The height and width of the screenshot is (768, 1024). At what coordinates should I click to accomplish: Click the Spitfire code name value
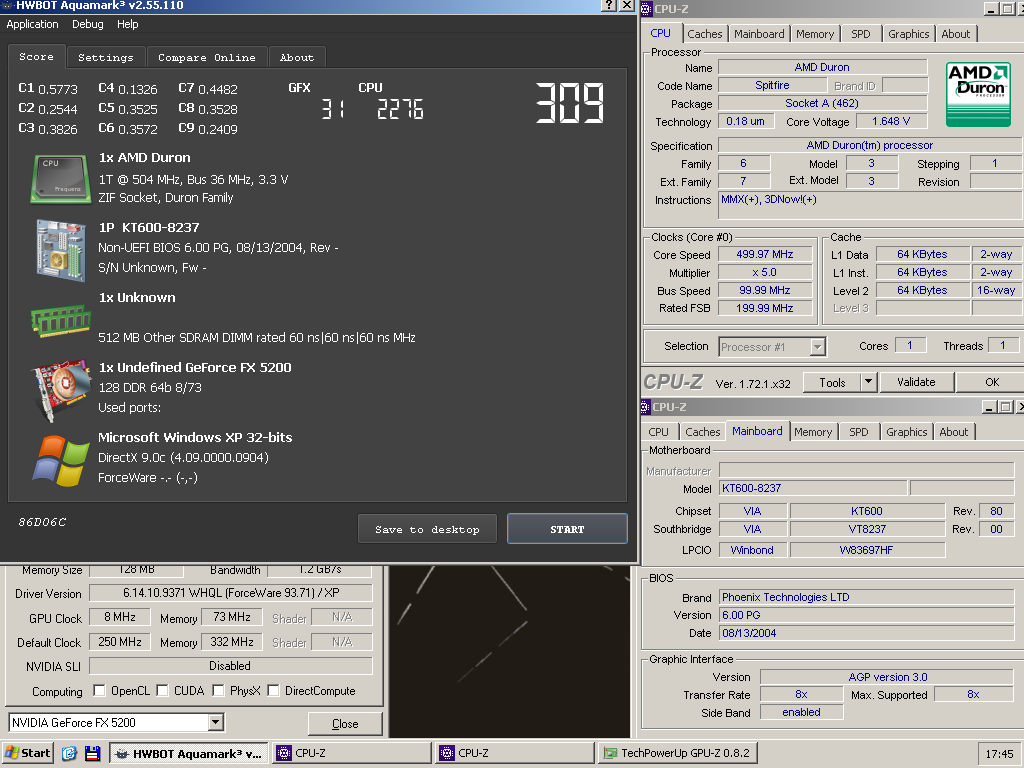(772, 85)
